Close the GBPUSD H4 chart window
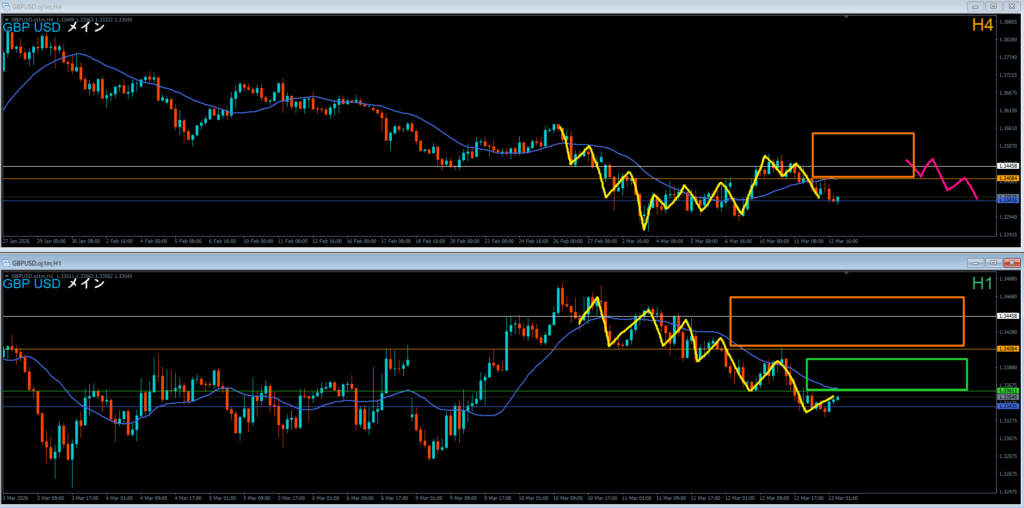 [x=1011, y=6]
